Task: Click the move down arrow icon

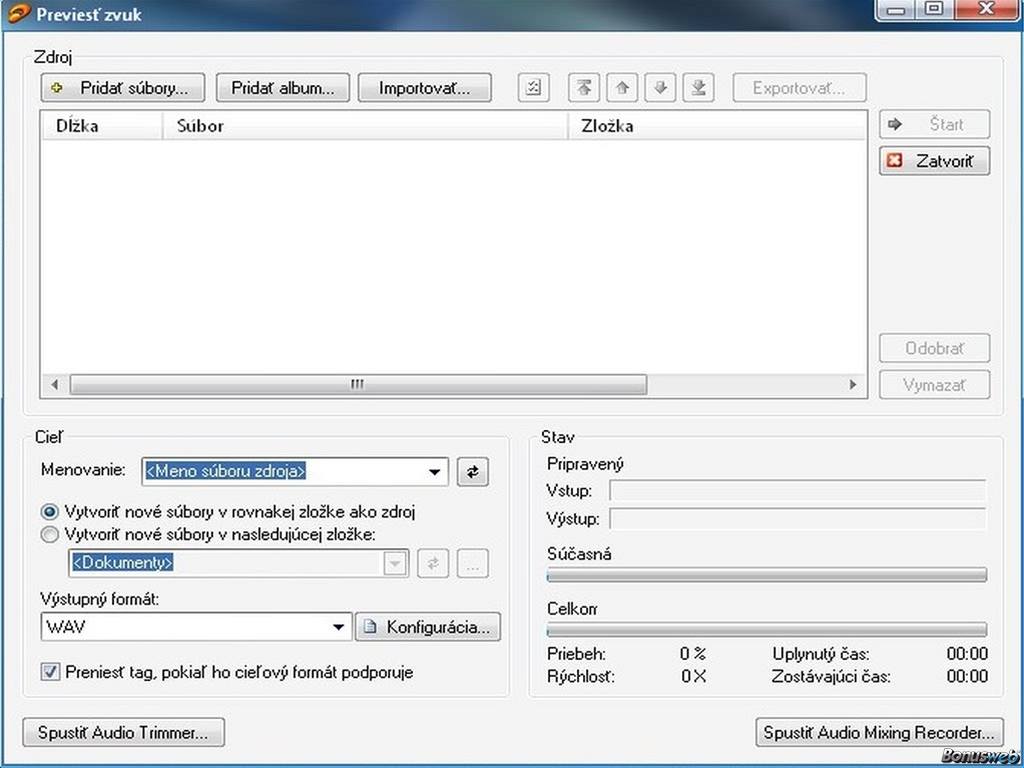Action: coord(660,88)
